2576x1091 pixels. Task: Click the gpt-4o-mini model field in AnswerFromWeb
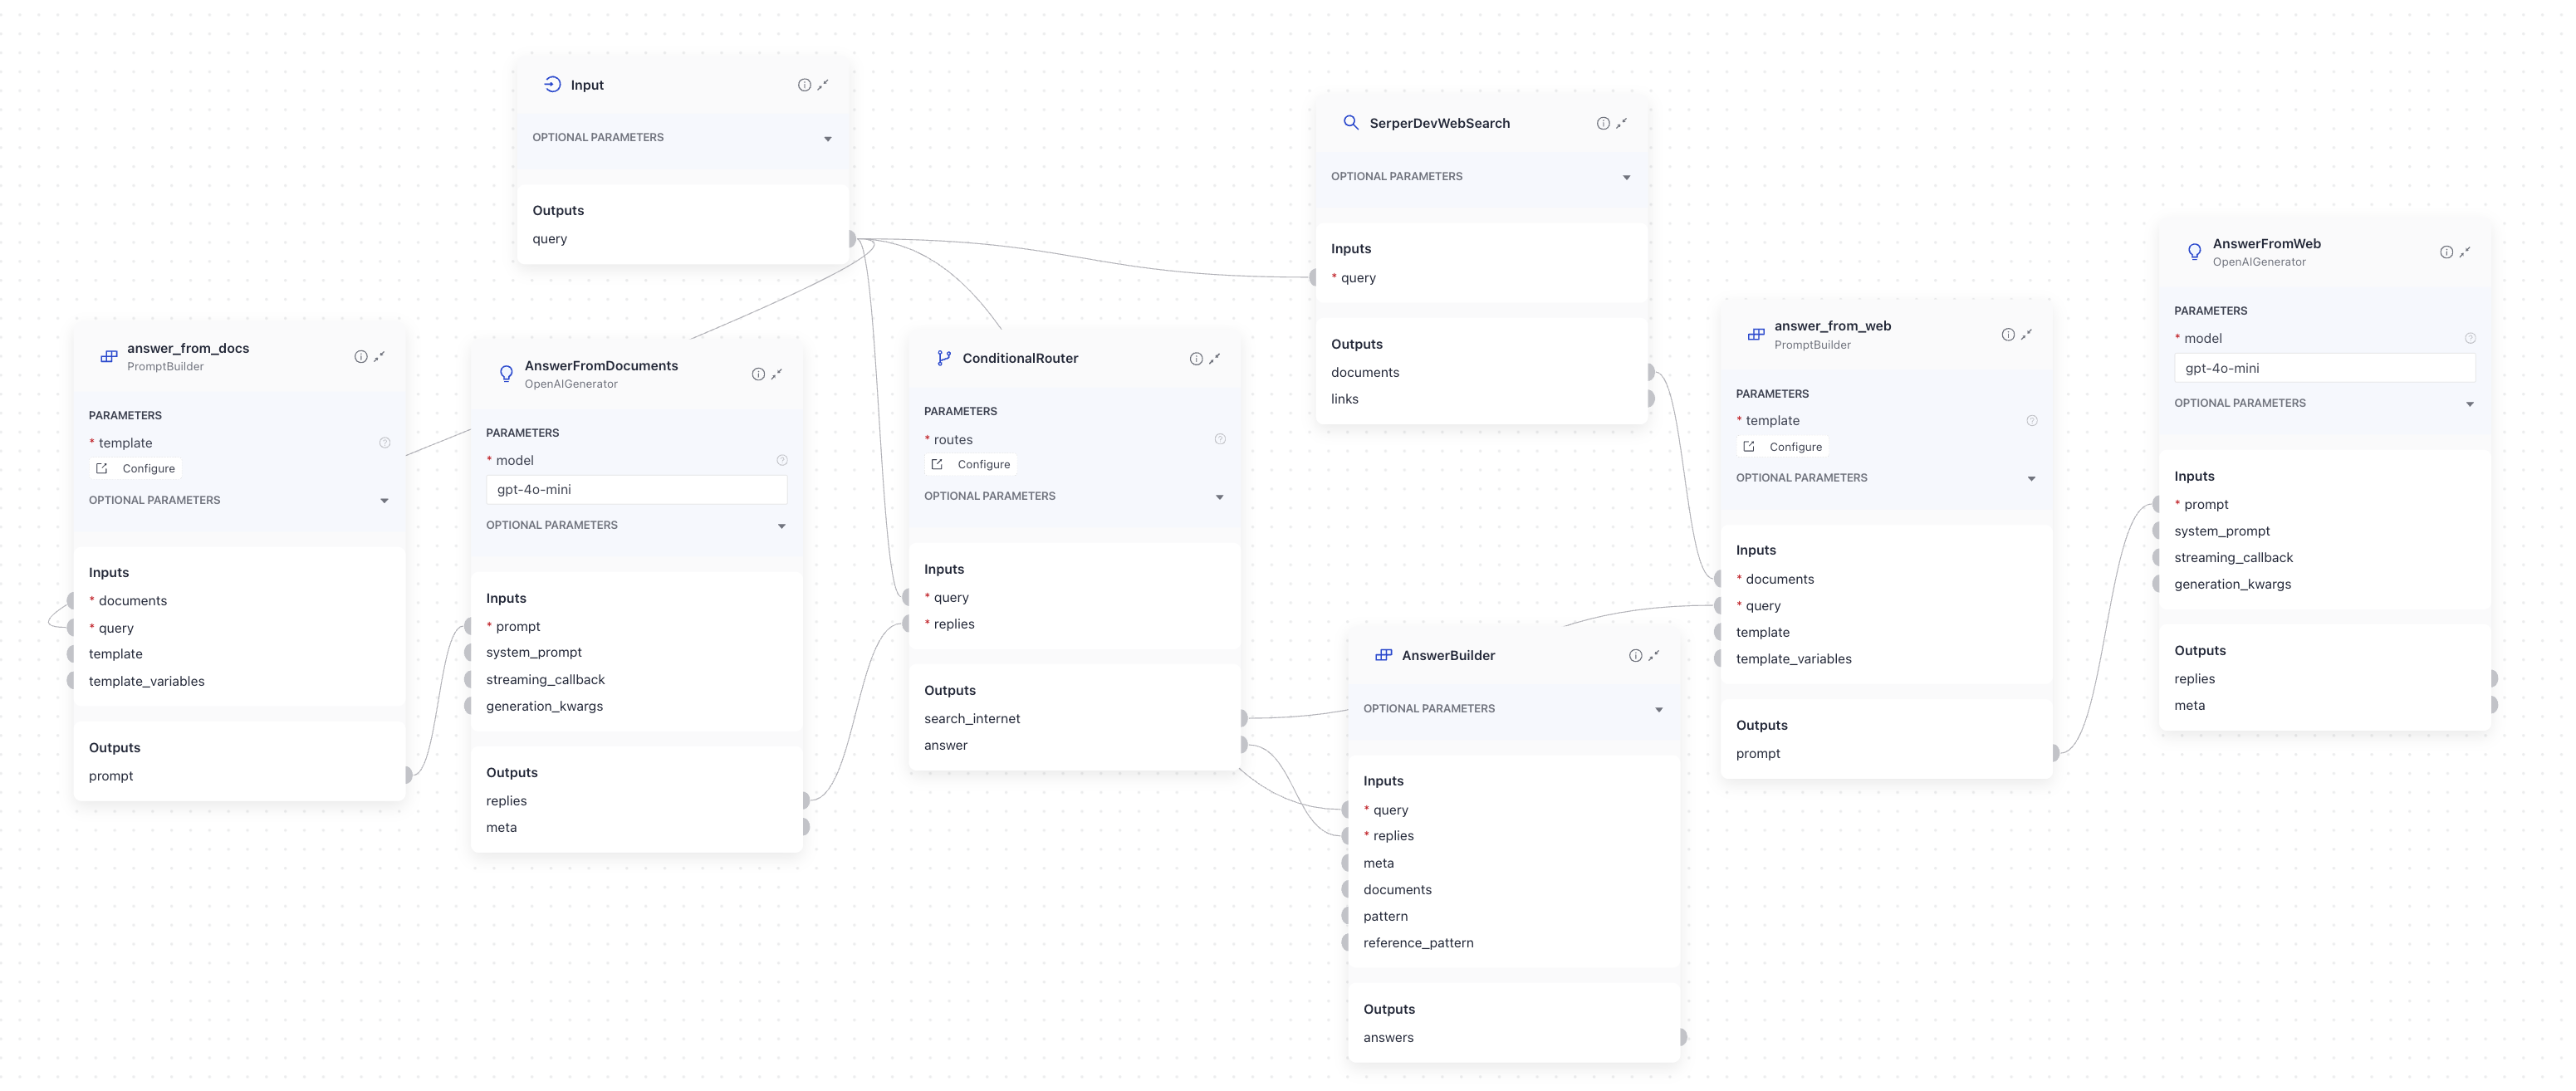point(2324,367)
